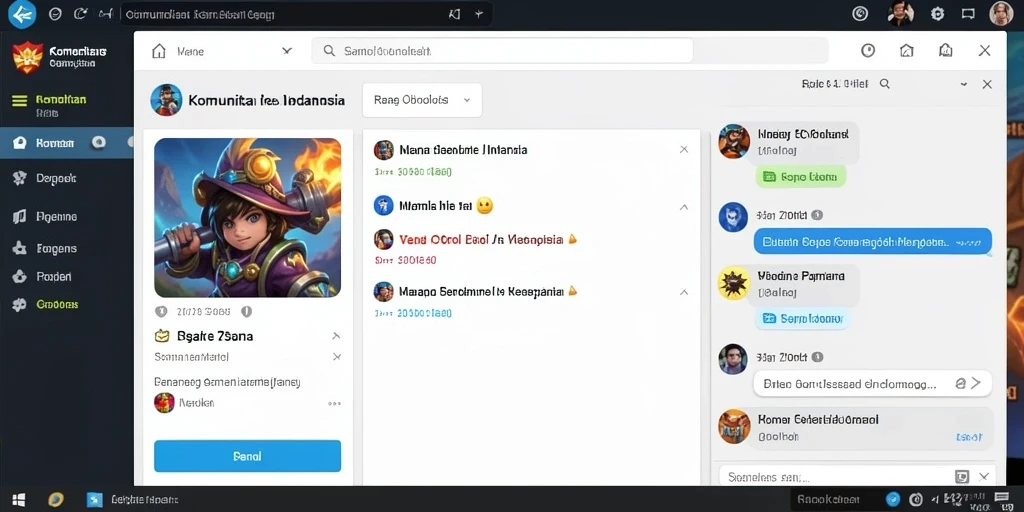Open the Mane dropdown chevron
This screenshot has width=1024, height=512.
[286, 50]
